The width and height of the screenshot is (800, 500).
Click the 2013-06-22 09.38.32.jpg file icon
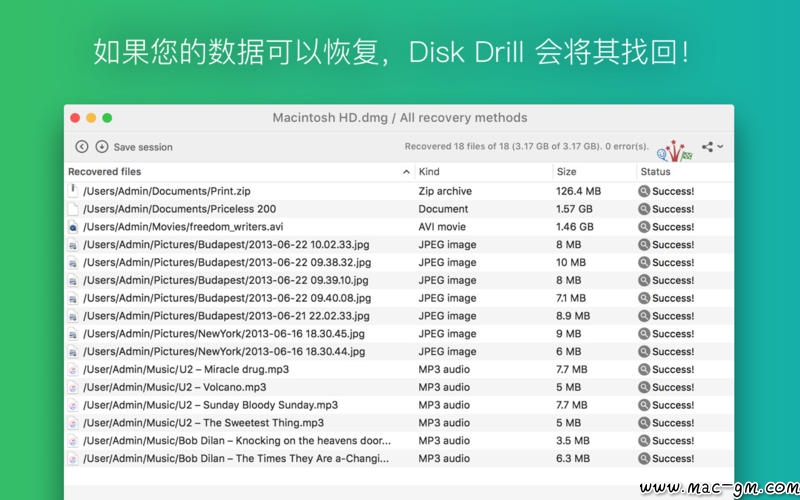point(73,262)
